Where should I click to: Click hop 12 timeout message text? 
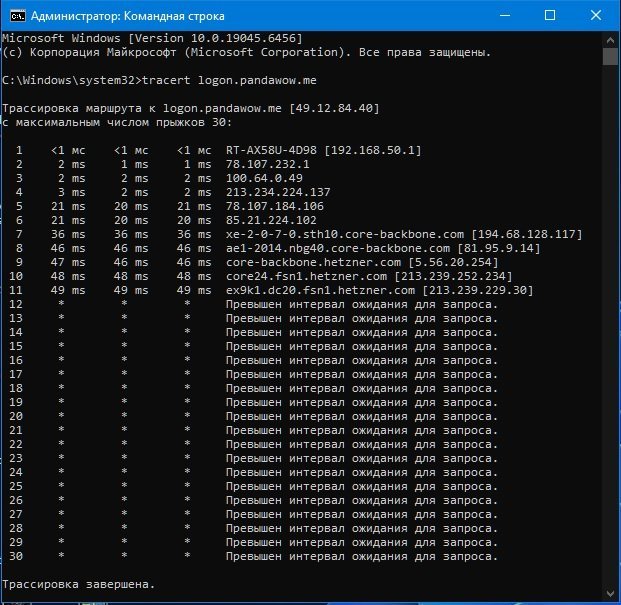click(362, 304)
